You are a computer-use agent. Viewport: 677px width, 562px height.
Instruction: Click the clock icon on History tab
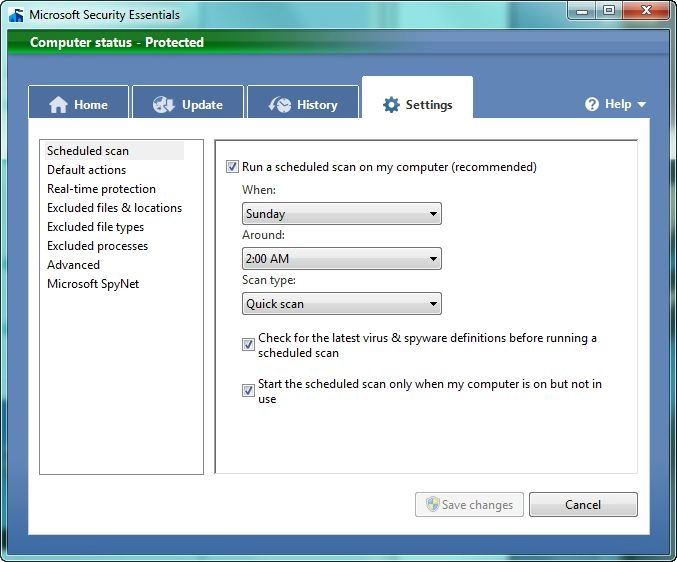point(280,104)
